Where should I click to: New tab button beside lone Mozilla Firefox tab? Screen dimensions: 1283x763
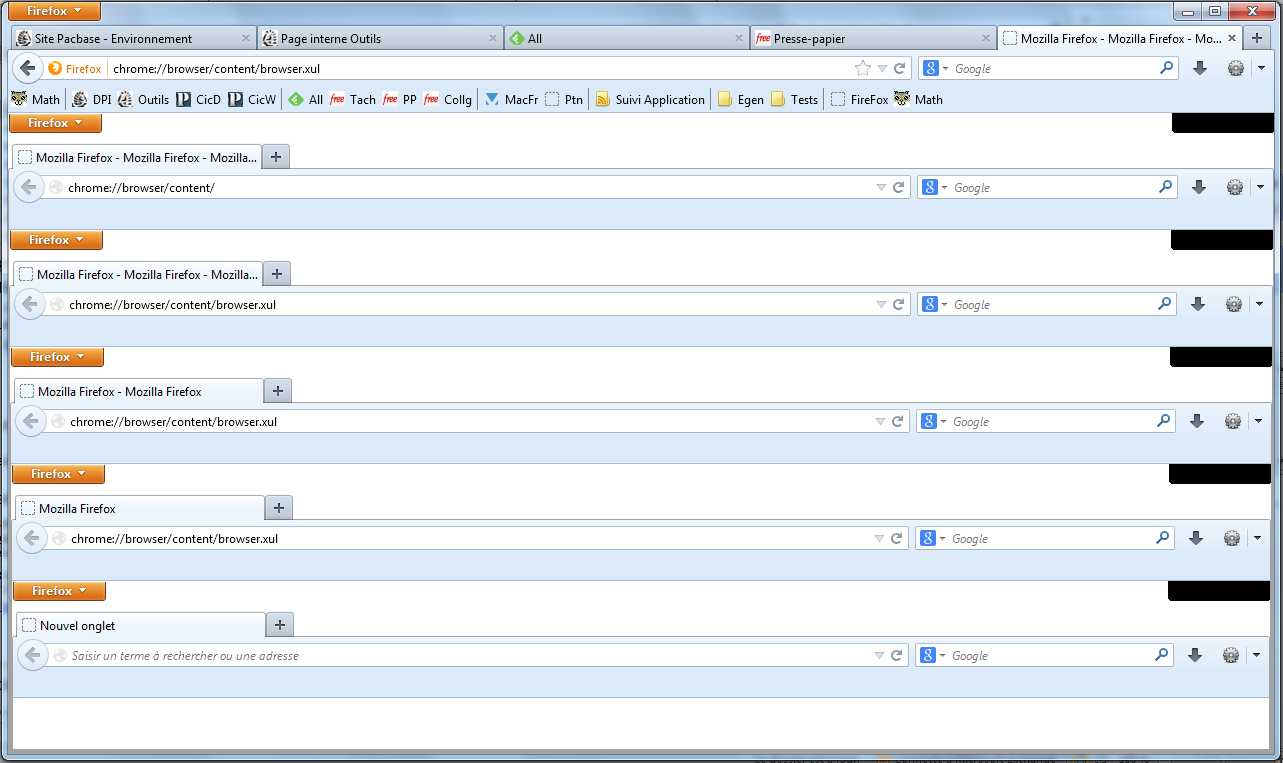pyautogui.click(x=279, y=508)
